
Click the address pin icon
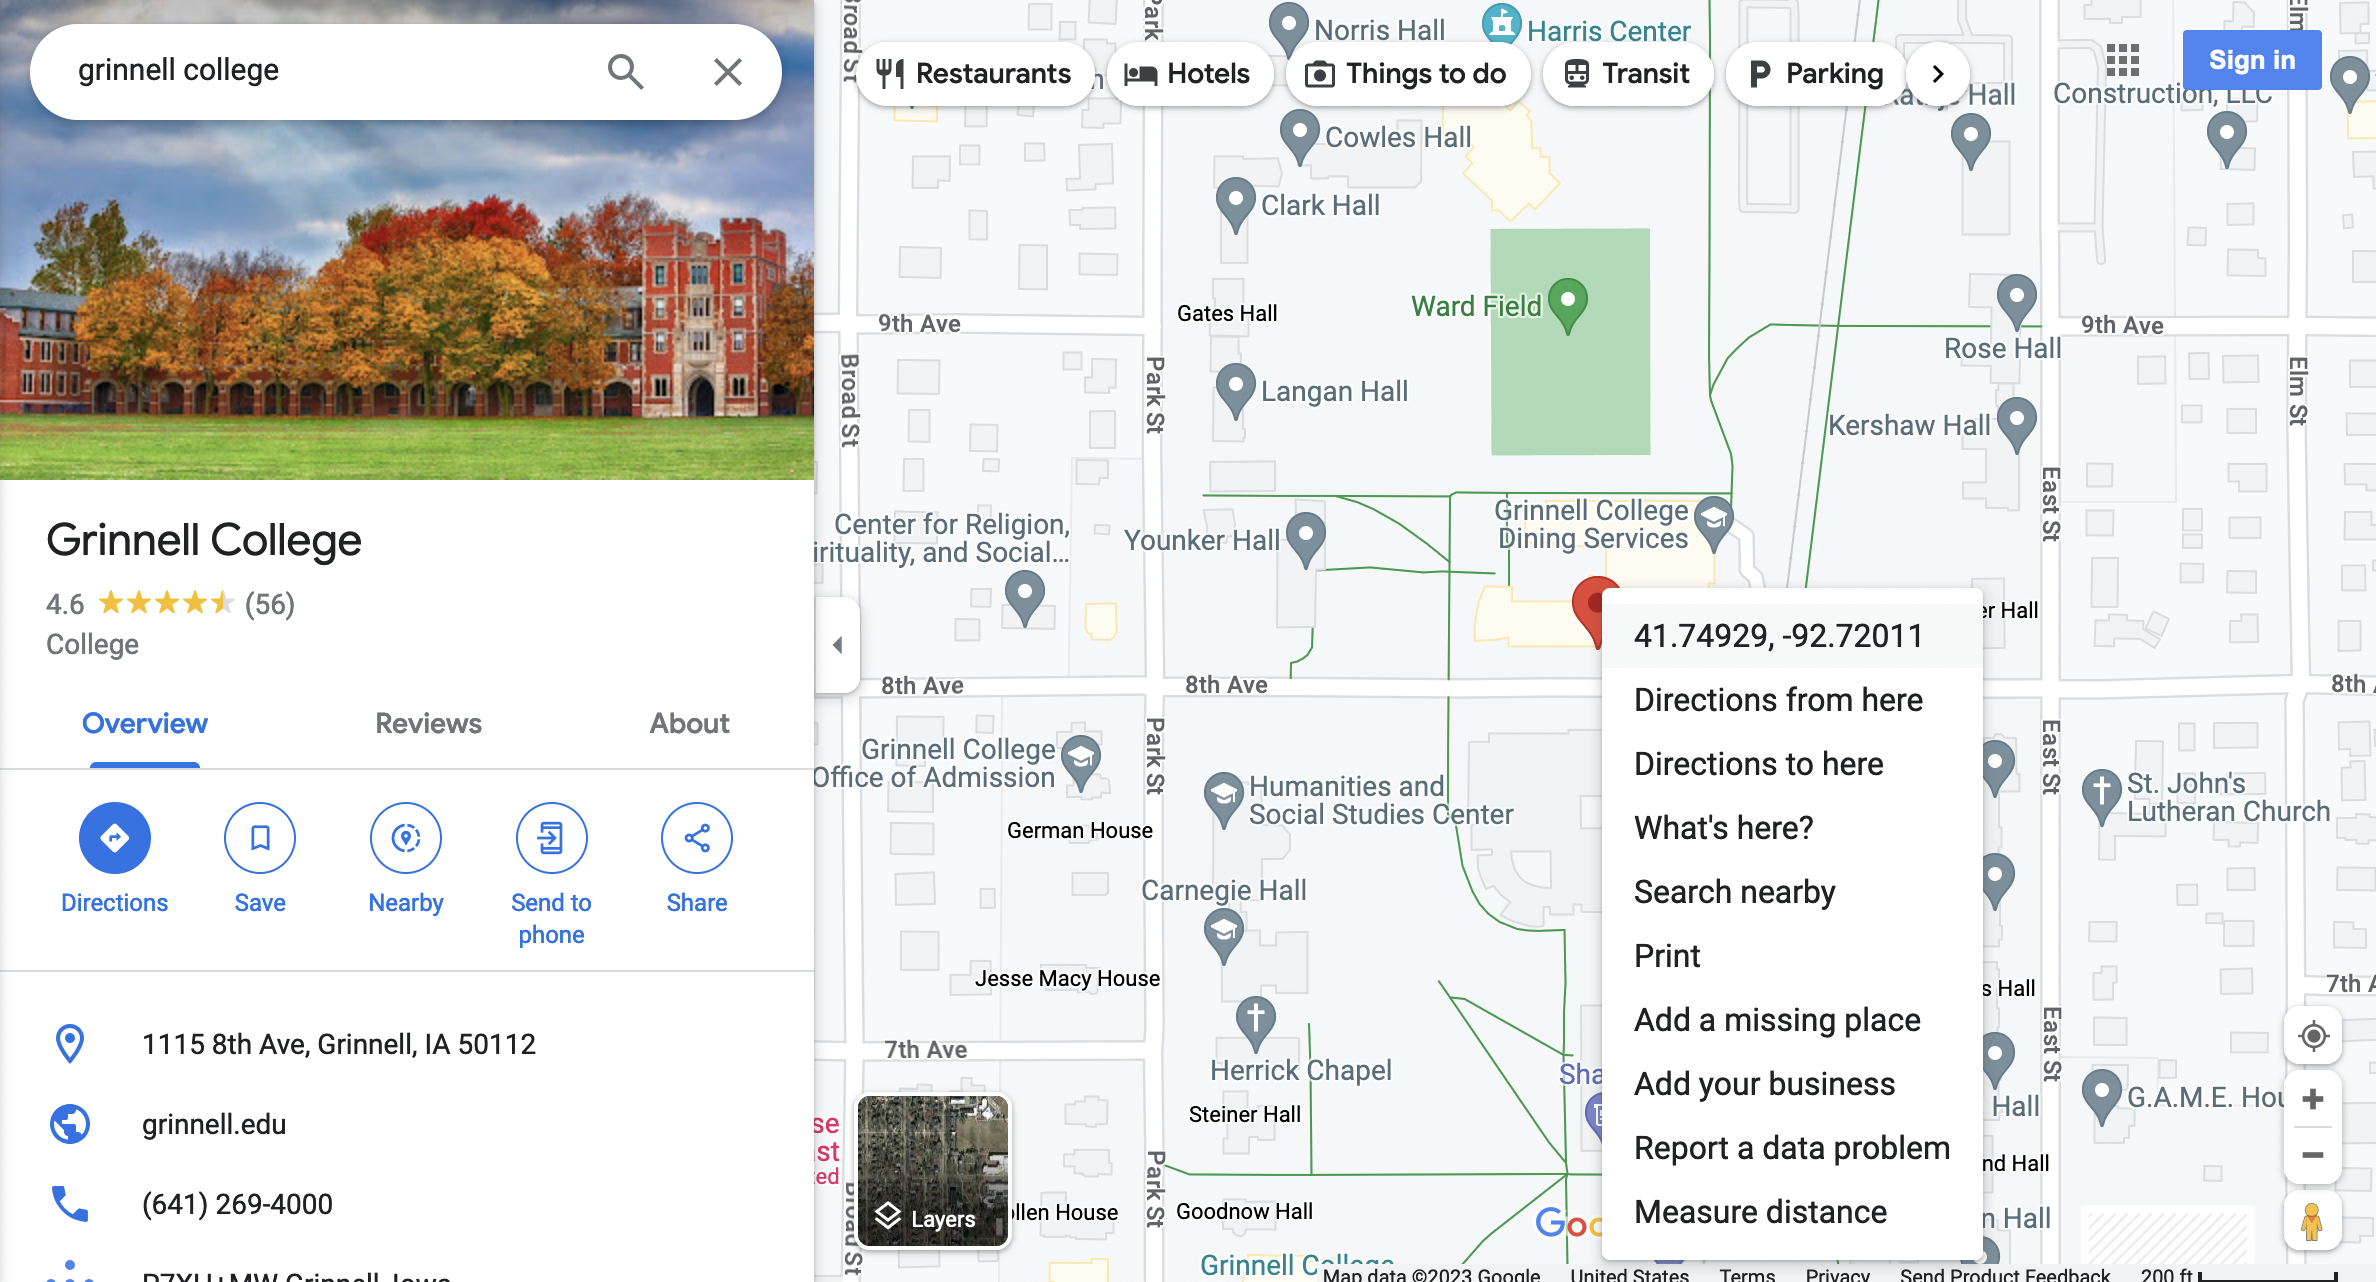click(70, 1044)
